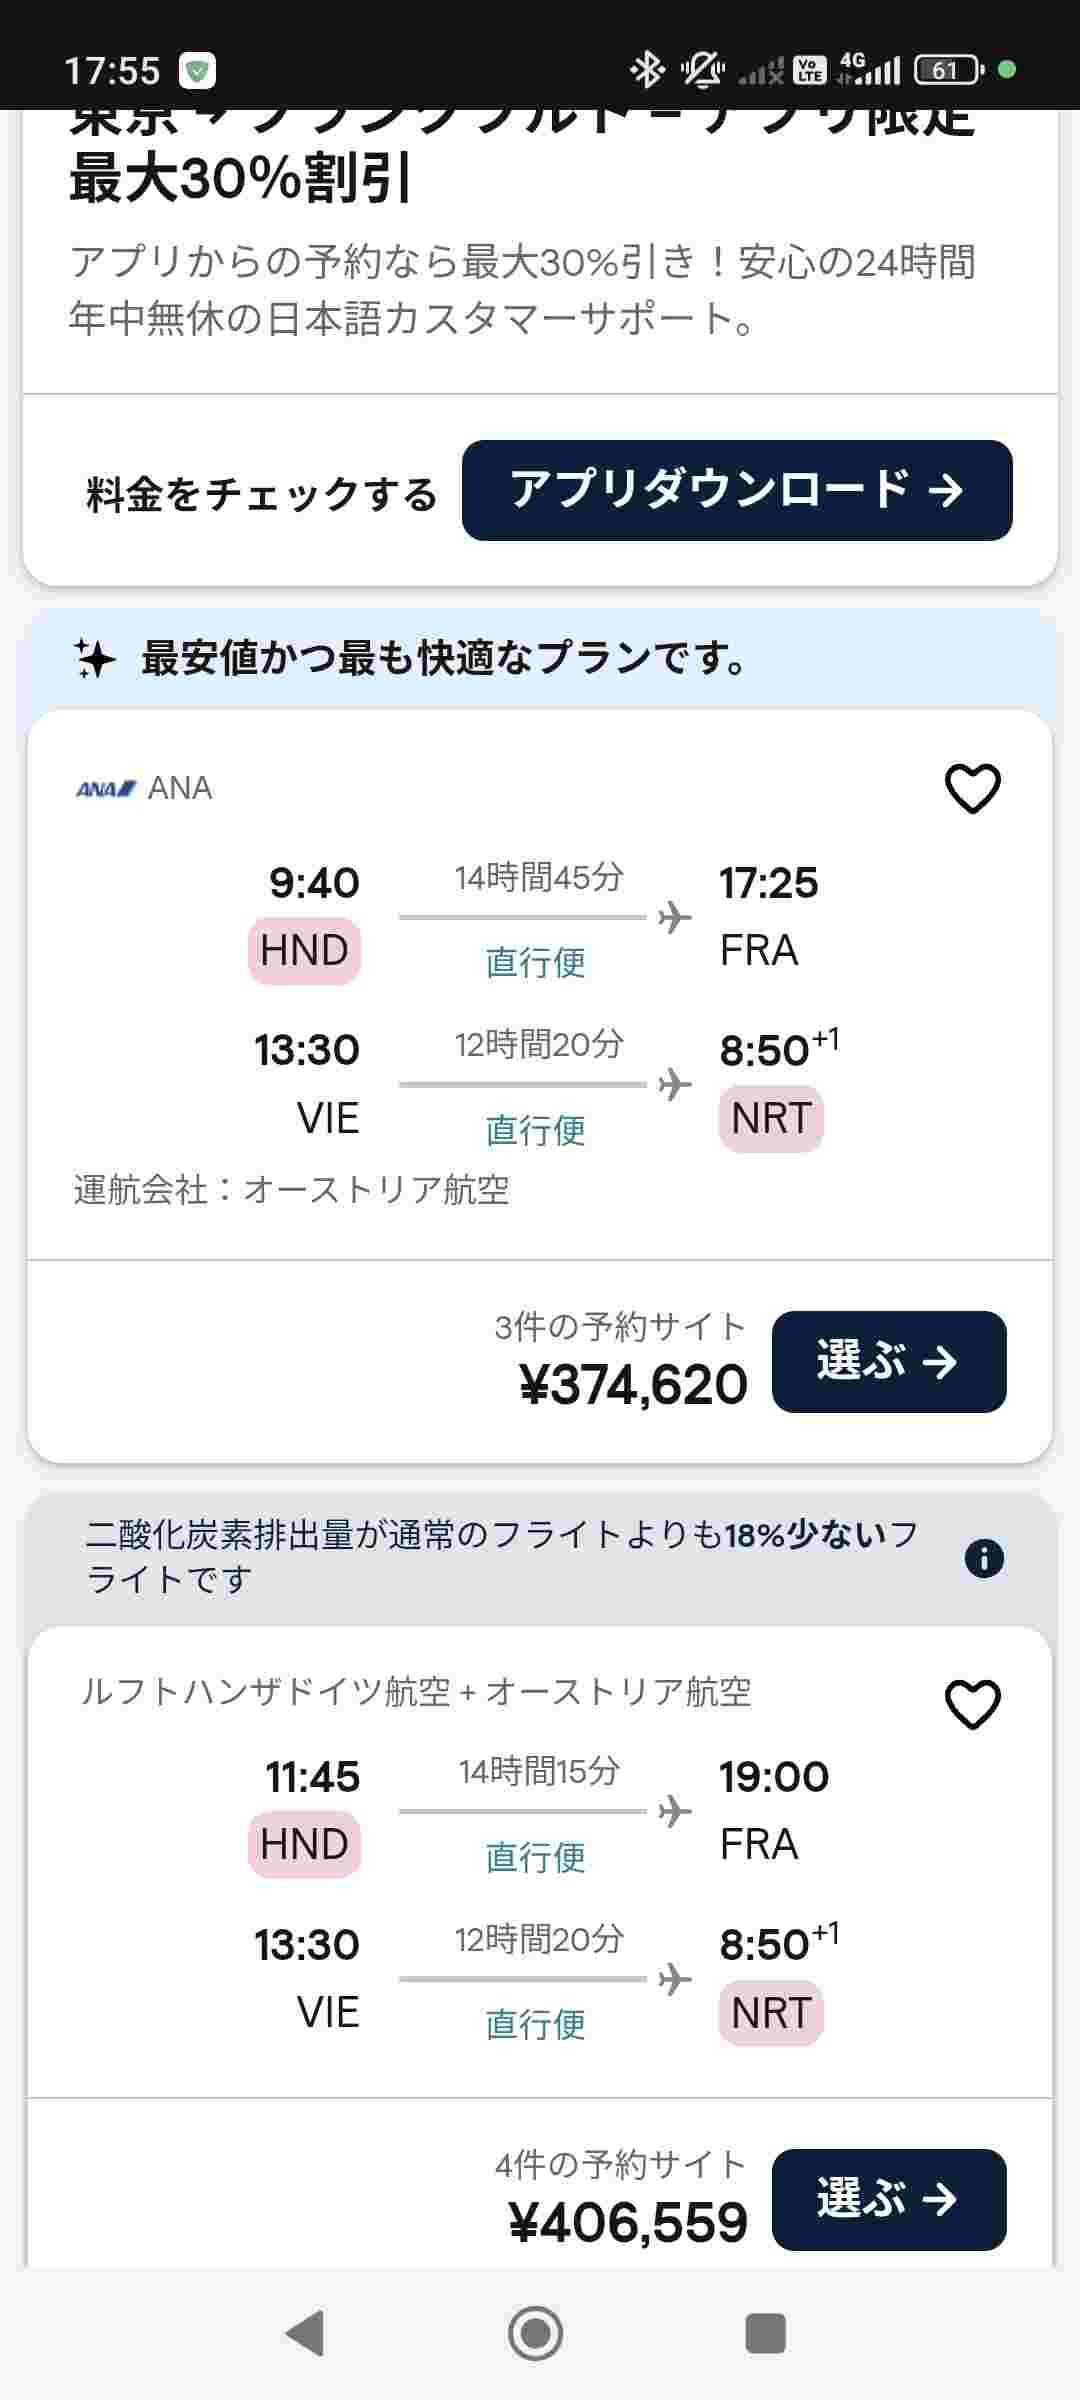Favorite the ANA flight with heart icon
This screenshot has width=1080, height=2400.
[x=972, y=789]
